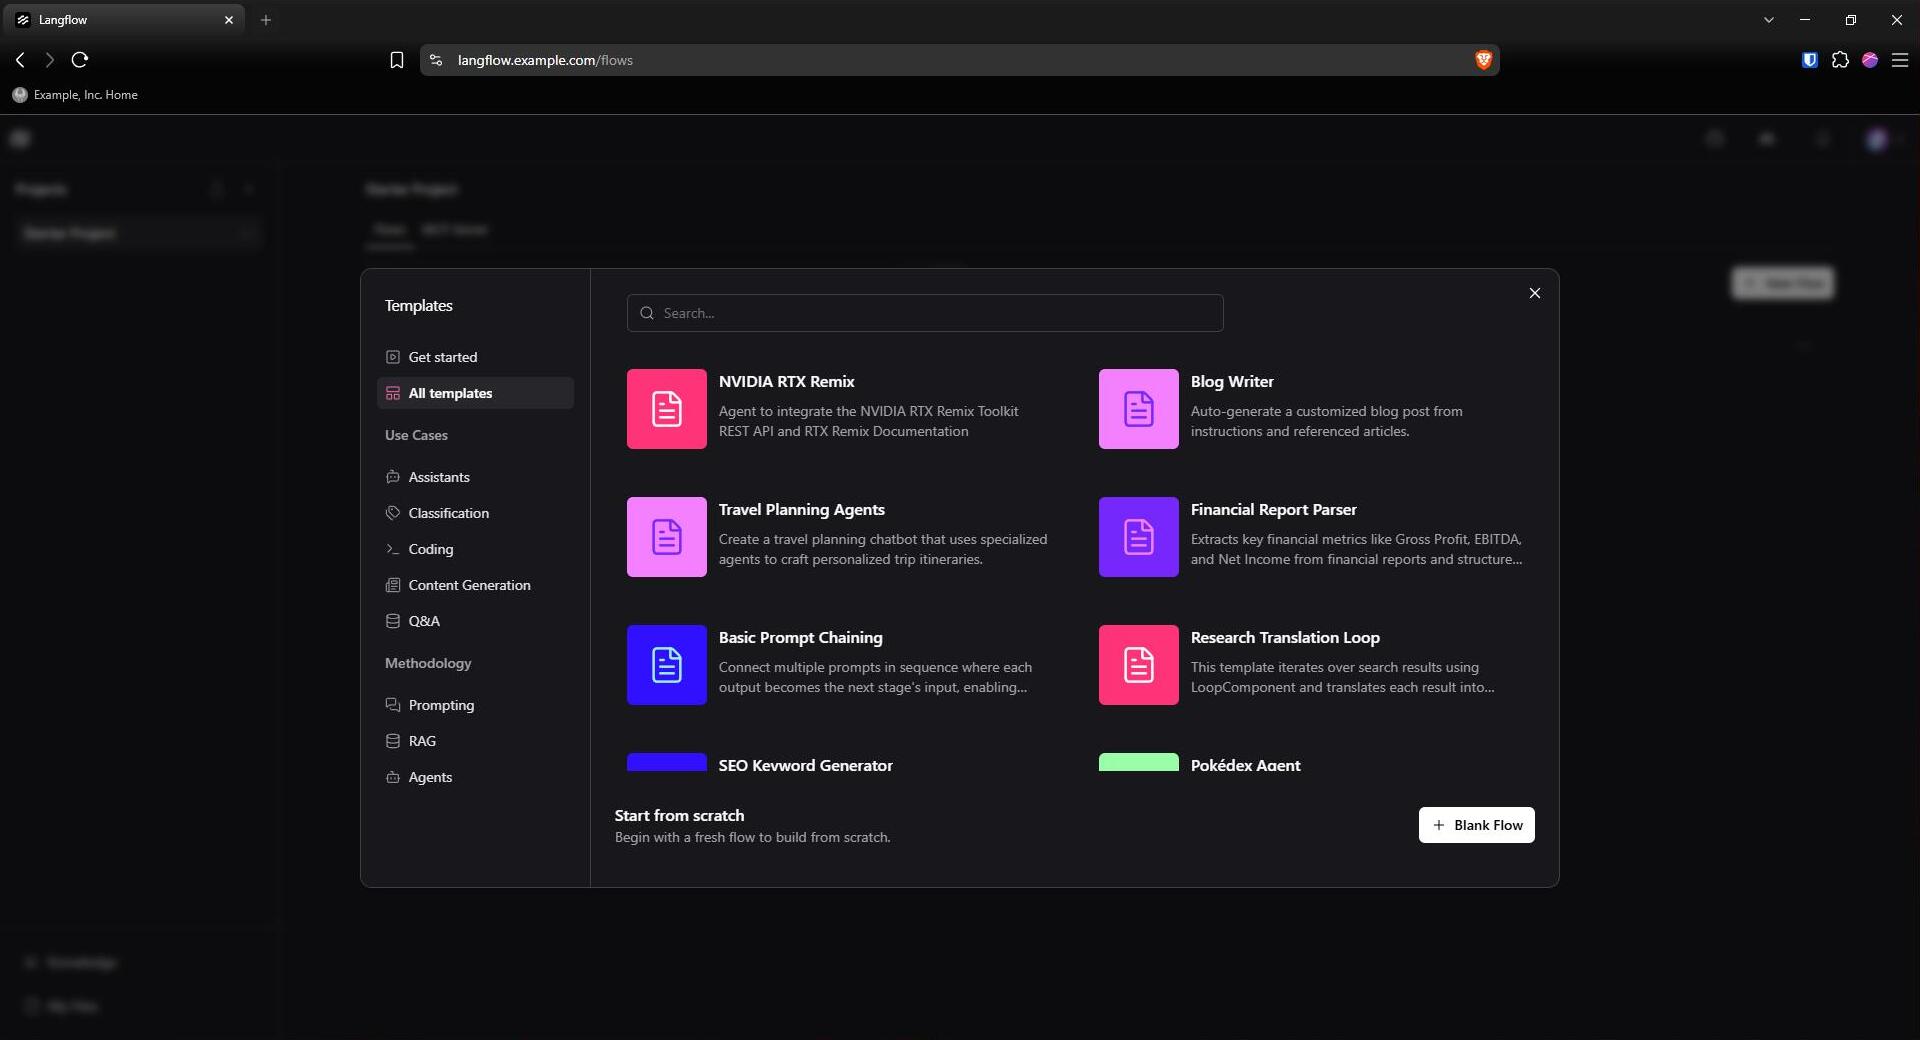
Task: Open the browser main menu
Action: pyautogui.click(x=1900, y=60)
